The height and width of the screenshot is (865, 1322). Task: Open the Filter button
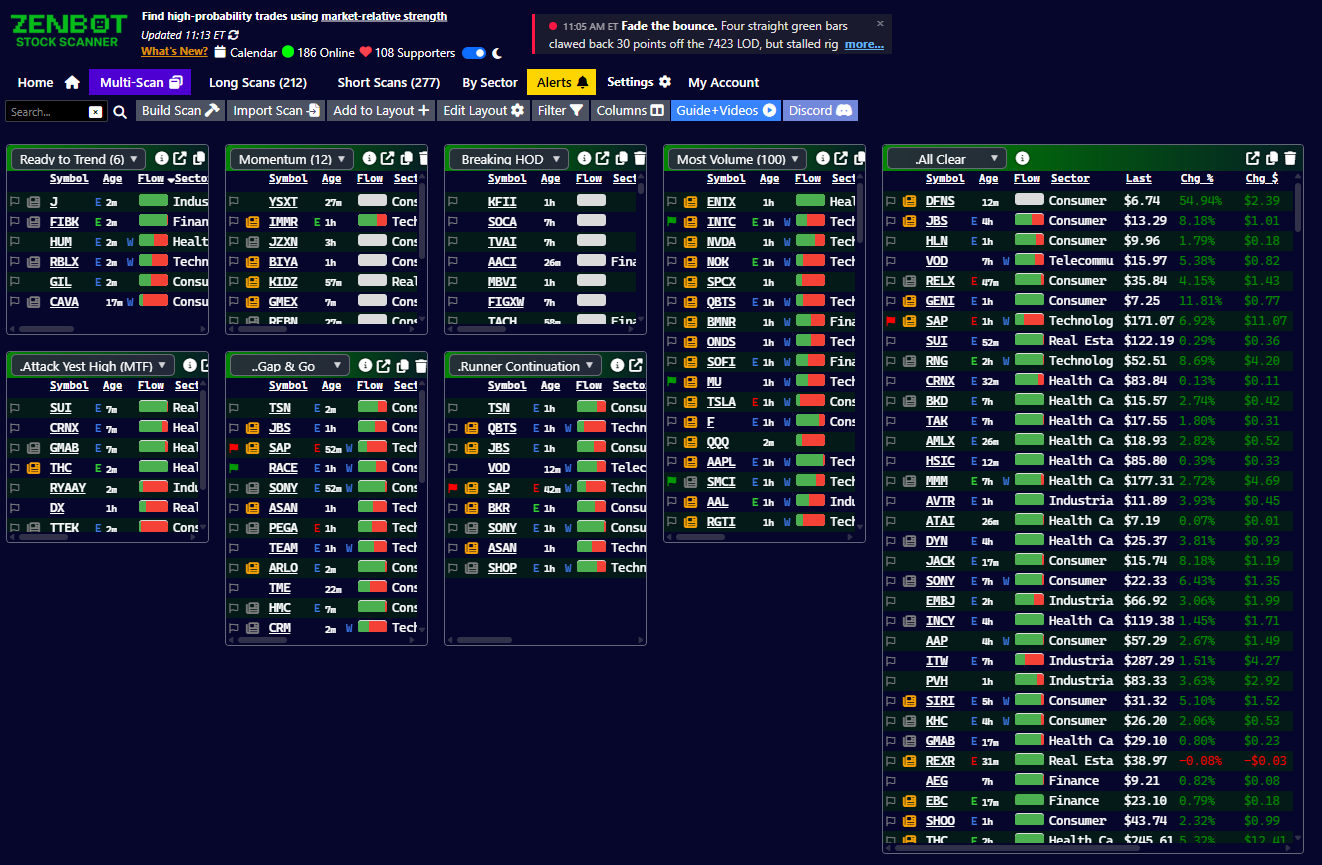[x=560, y=111]
